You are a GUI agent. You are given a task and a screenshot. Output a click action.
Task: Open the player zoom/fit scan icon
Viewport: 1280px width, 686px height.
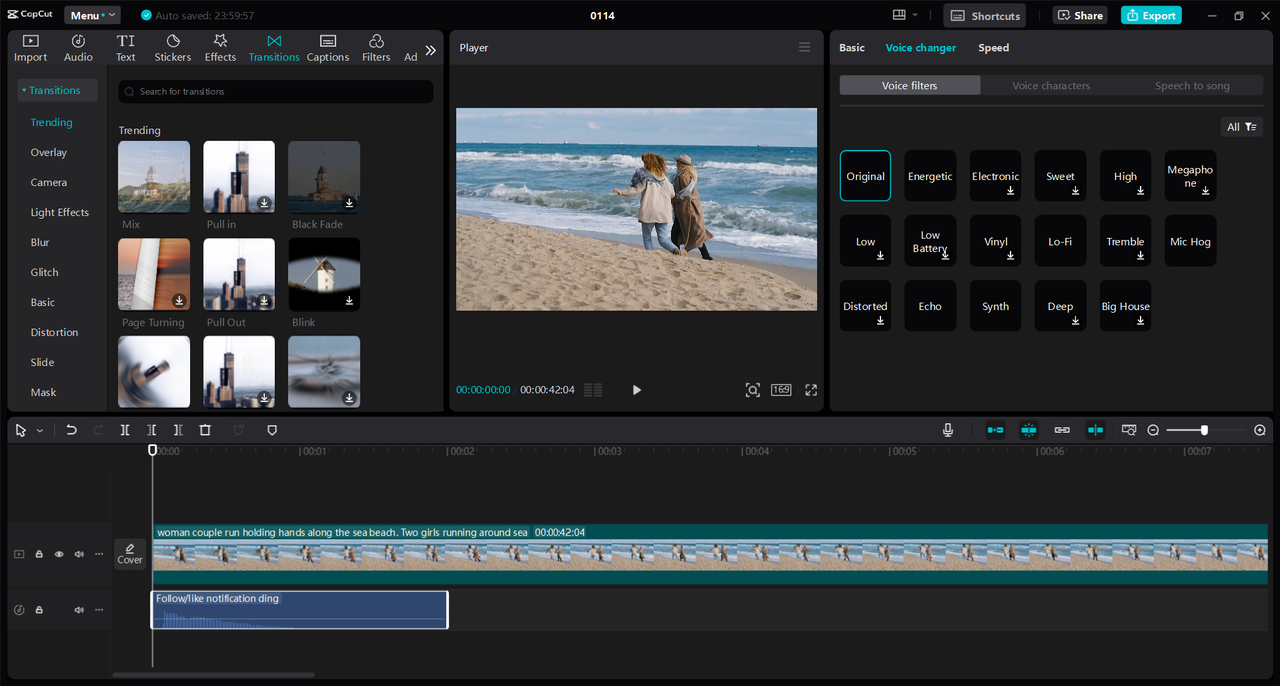click(753, 390)
